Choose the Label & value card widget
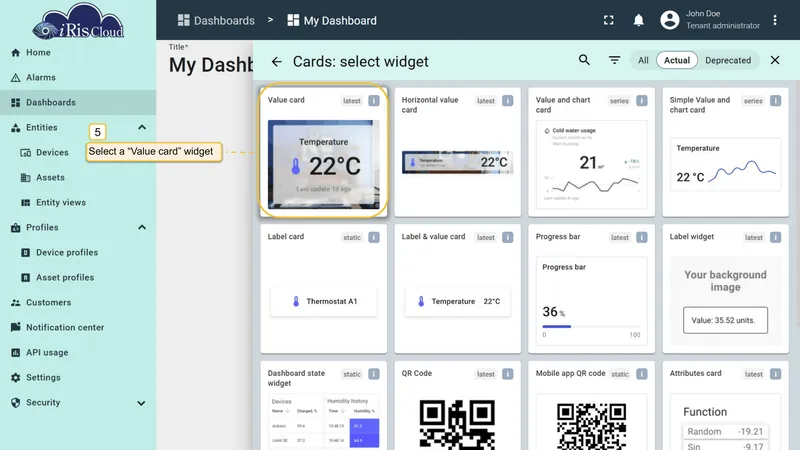Viewport: 800px width, 450px height. (x=457, y=289)
